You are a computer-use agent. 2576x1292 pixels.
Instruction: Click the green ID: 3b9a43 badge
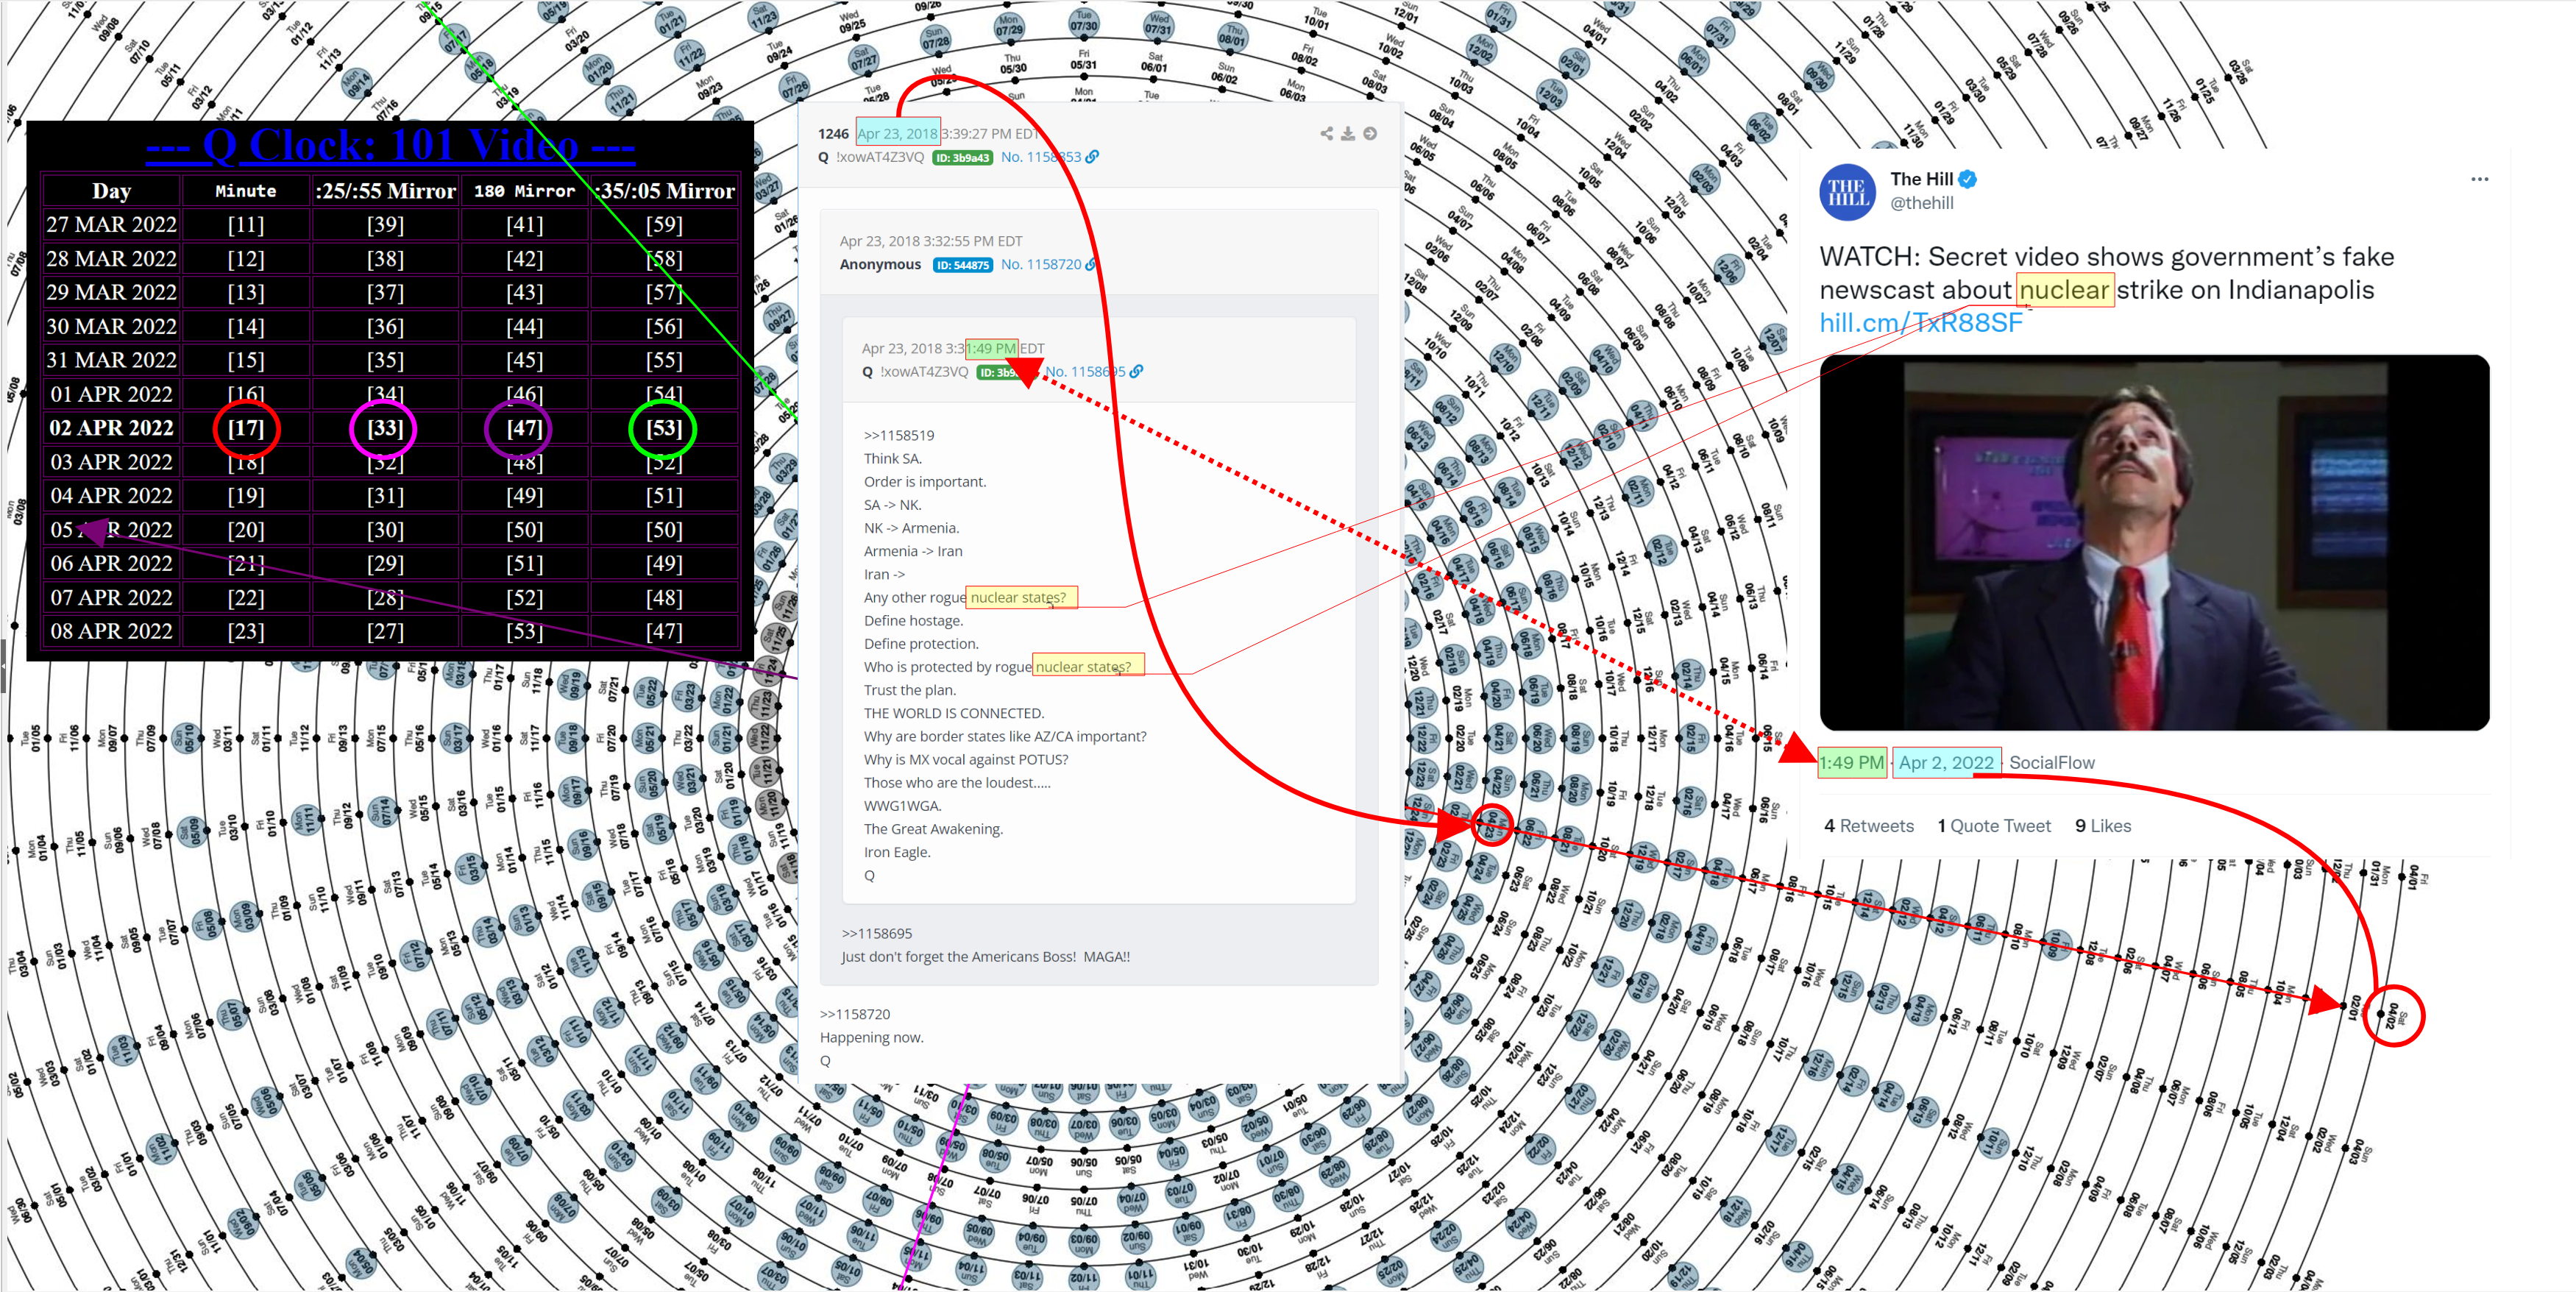[x=962, y=158]
